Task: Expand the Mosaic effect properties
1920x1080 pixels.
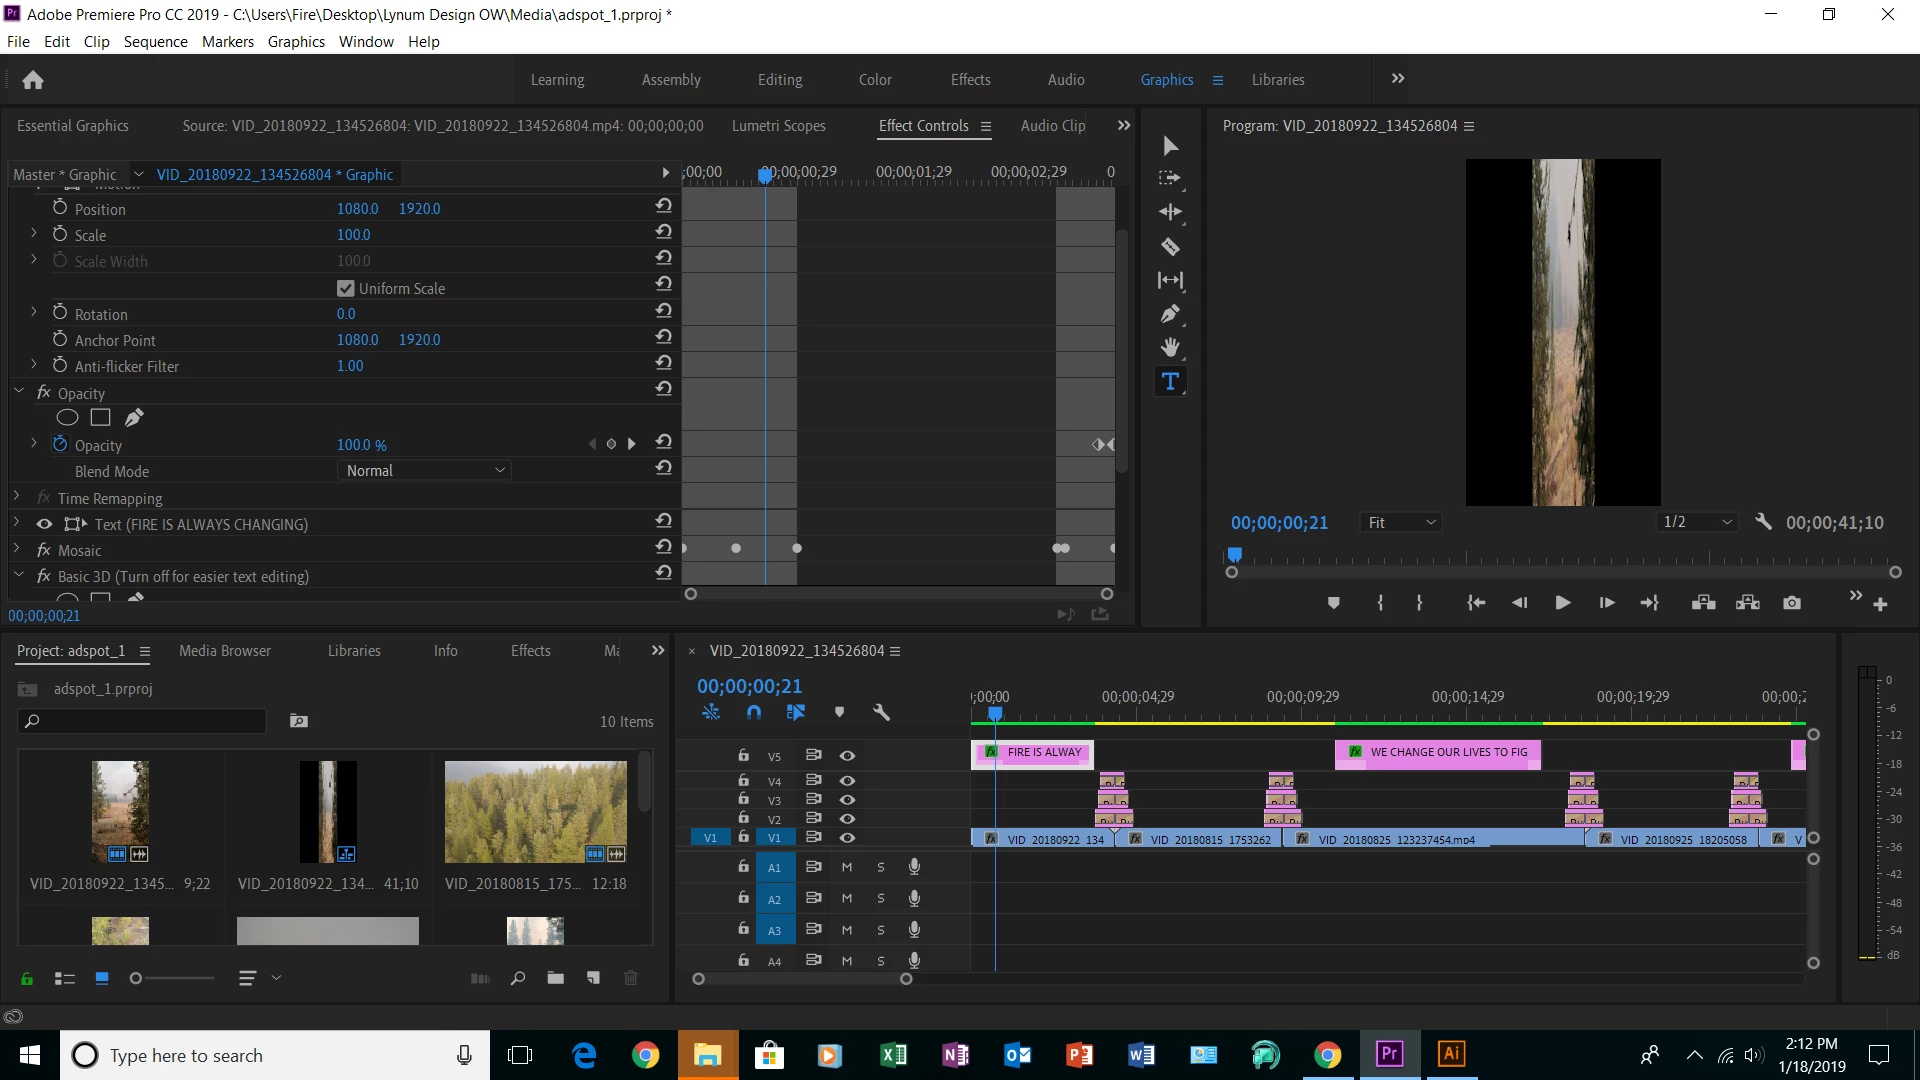Action: (17, 550)
